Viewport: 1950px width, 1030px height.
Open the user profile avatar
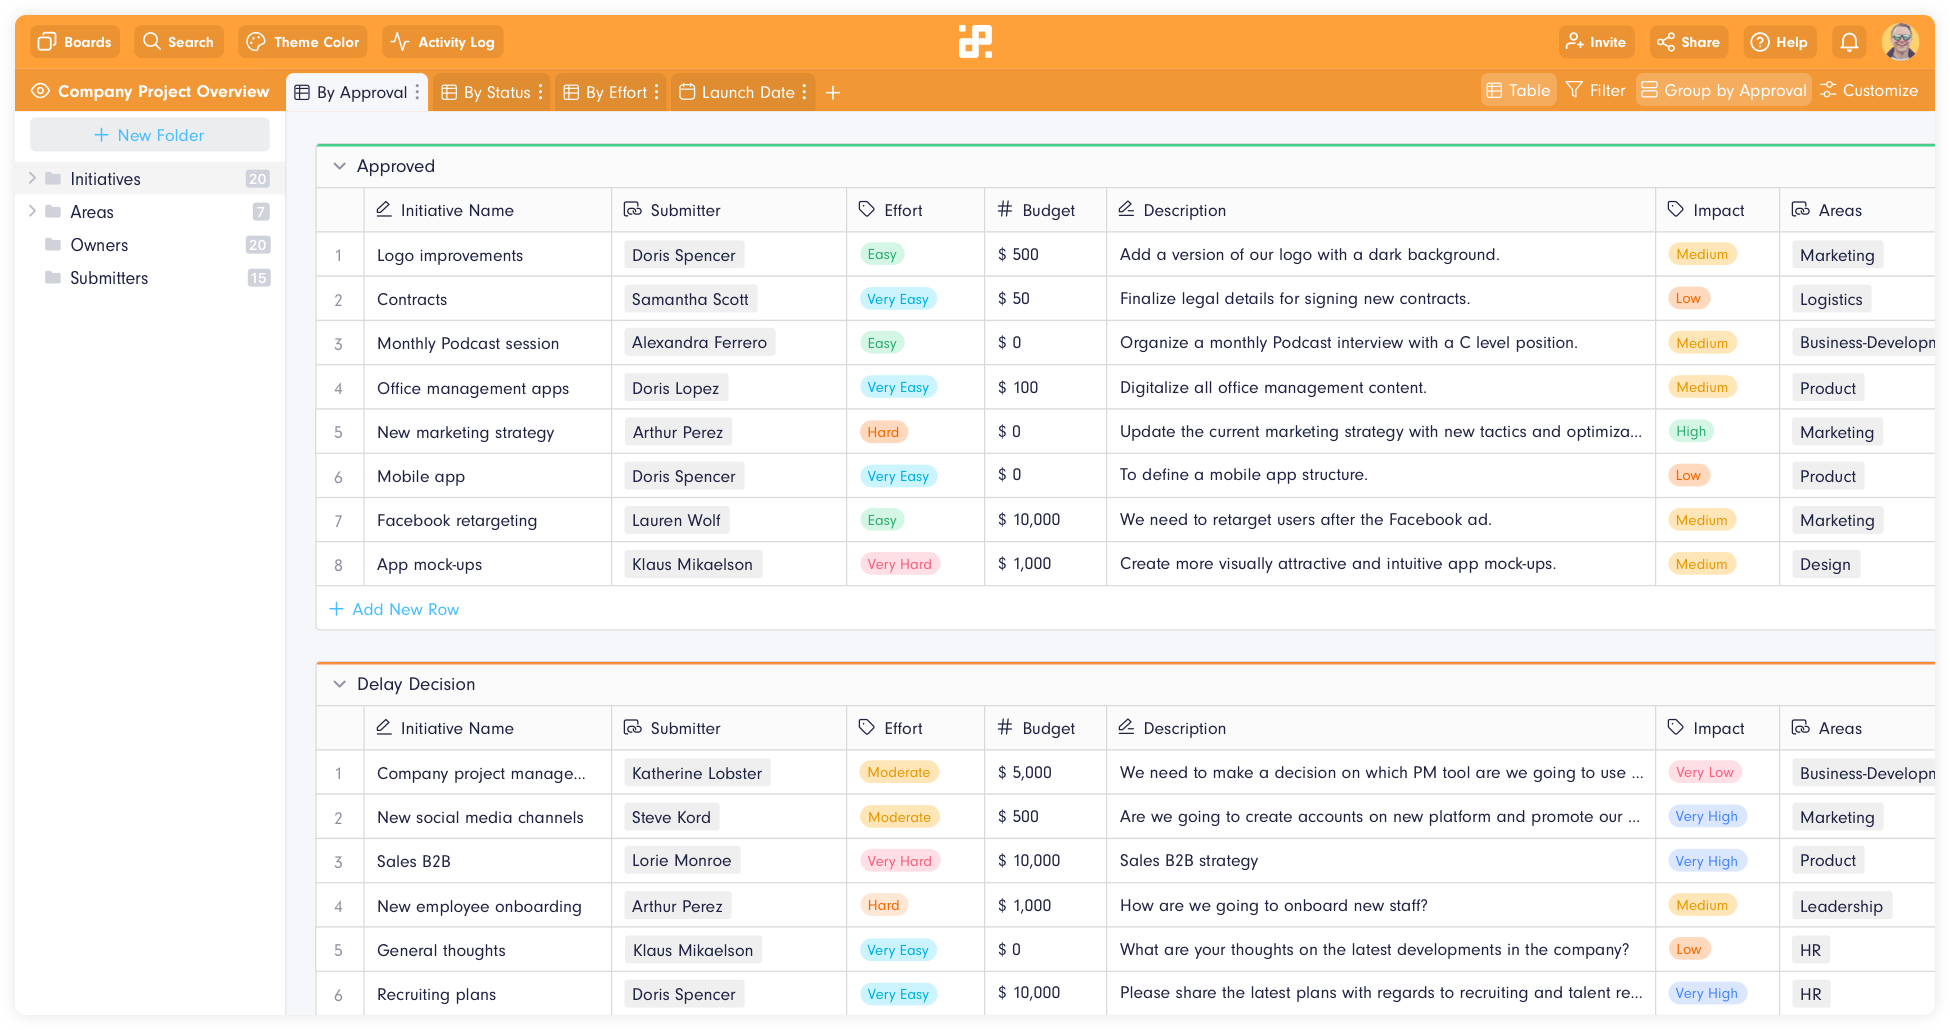[x=1899, y=42]
